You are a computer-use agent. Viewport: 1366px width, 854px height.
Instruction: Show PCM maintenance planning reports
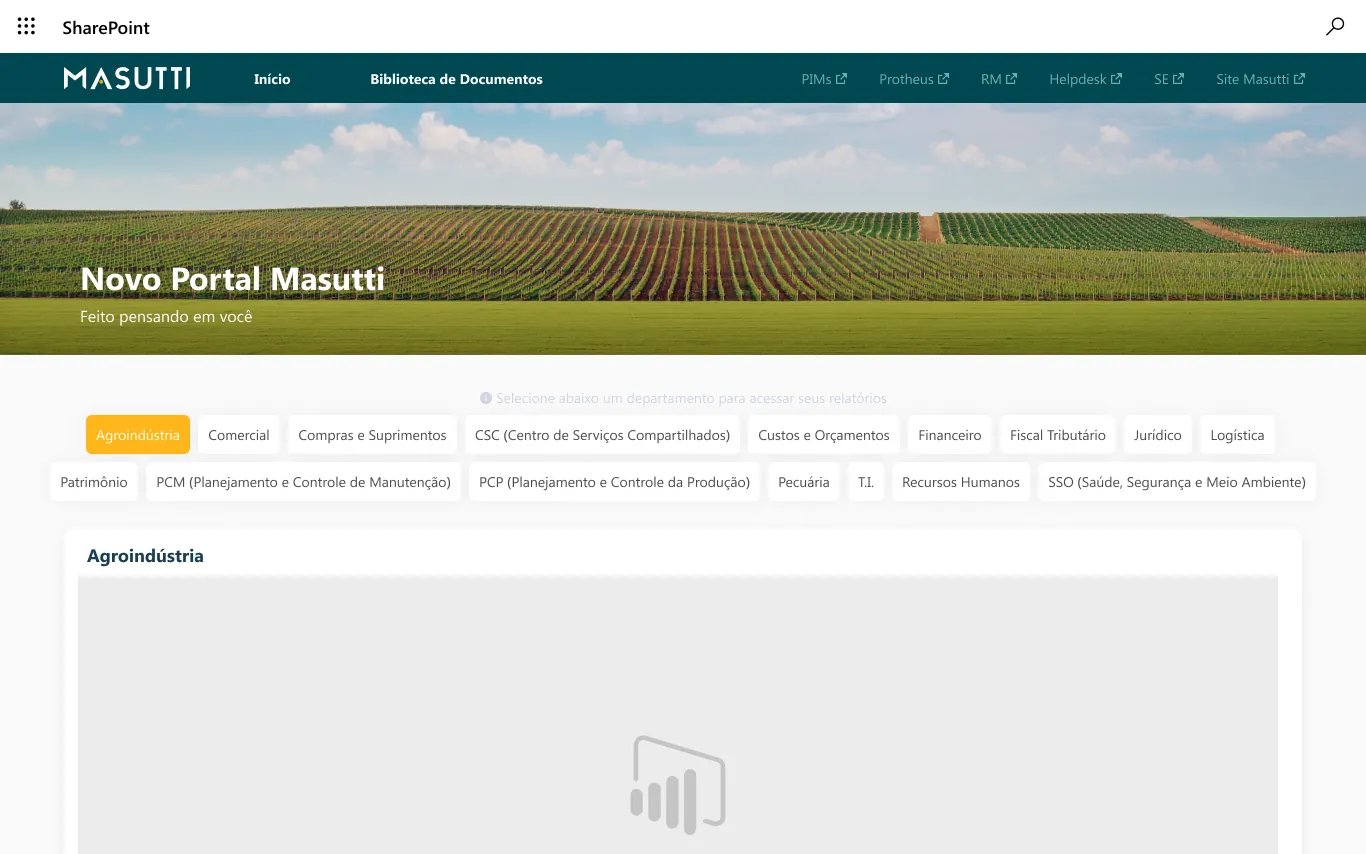pos(304,482)
